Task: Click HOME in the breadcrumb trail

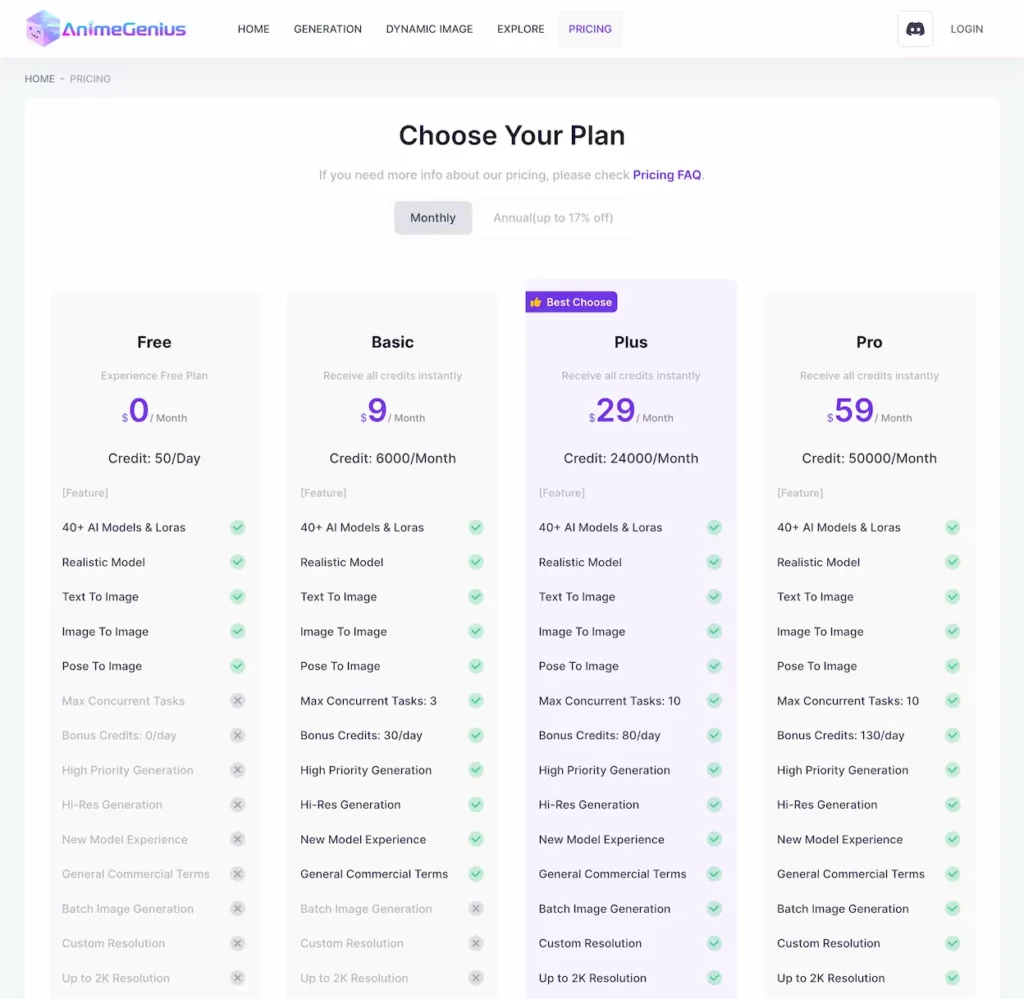Action: (39, 78)
